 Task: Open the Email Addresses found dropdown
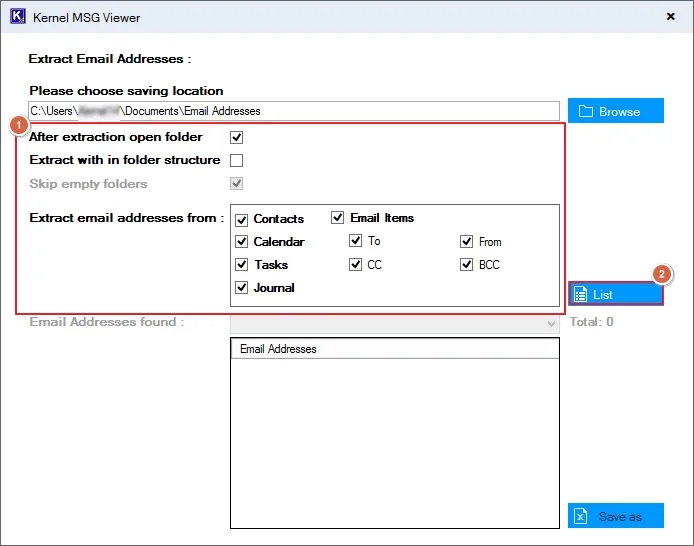tap(394, 323)
